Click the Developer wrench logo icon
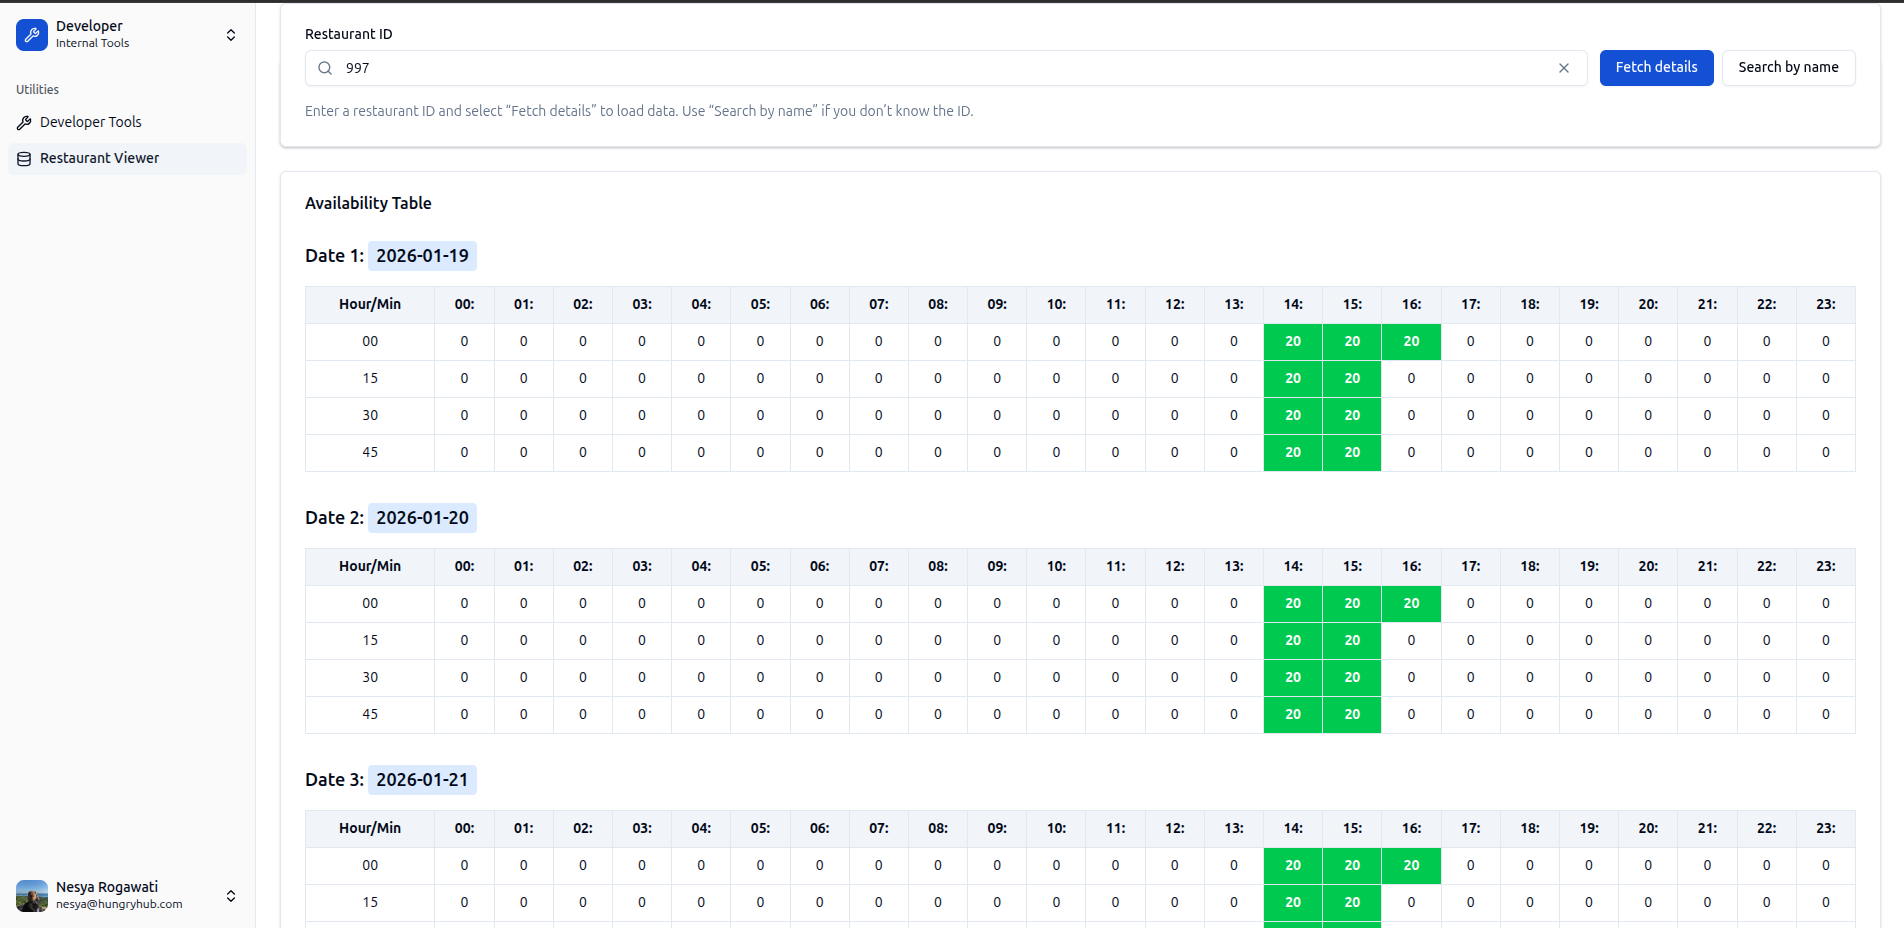This screenshot has width=1904, height=928. (x=32, y=35)
